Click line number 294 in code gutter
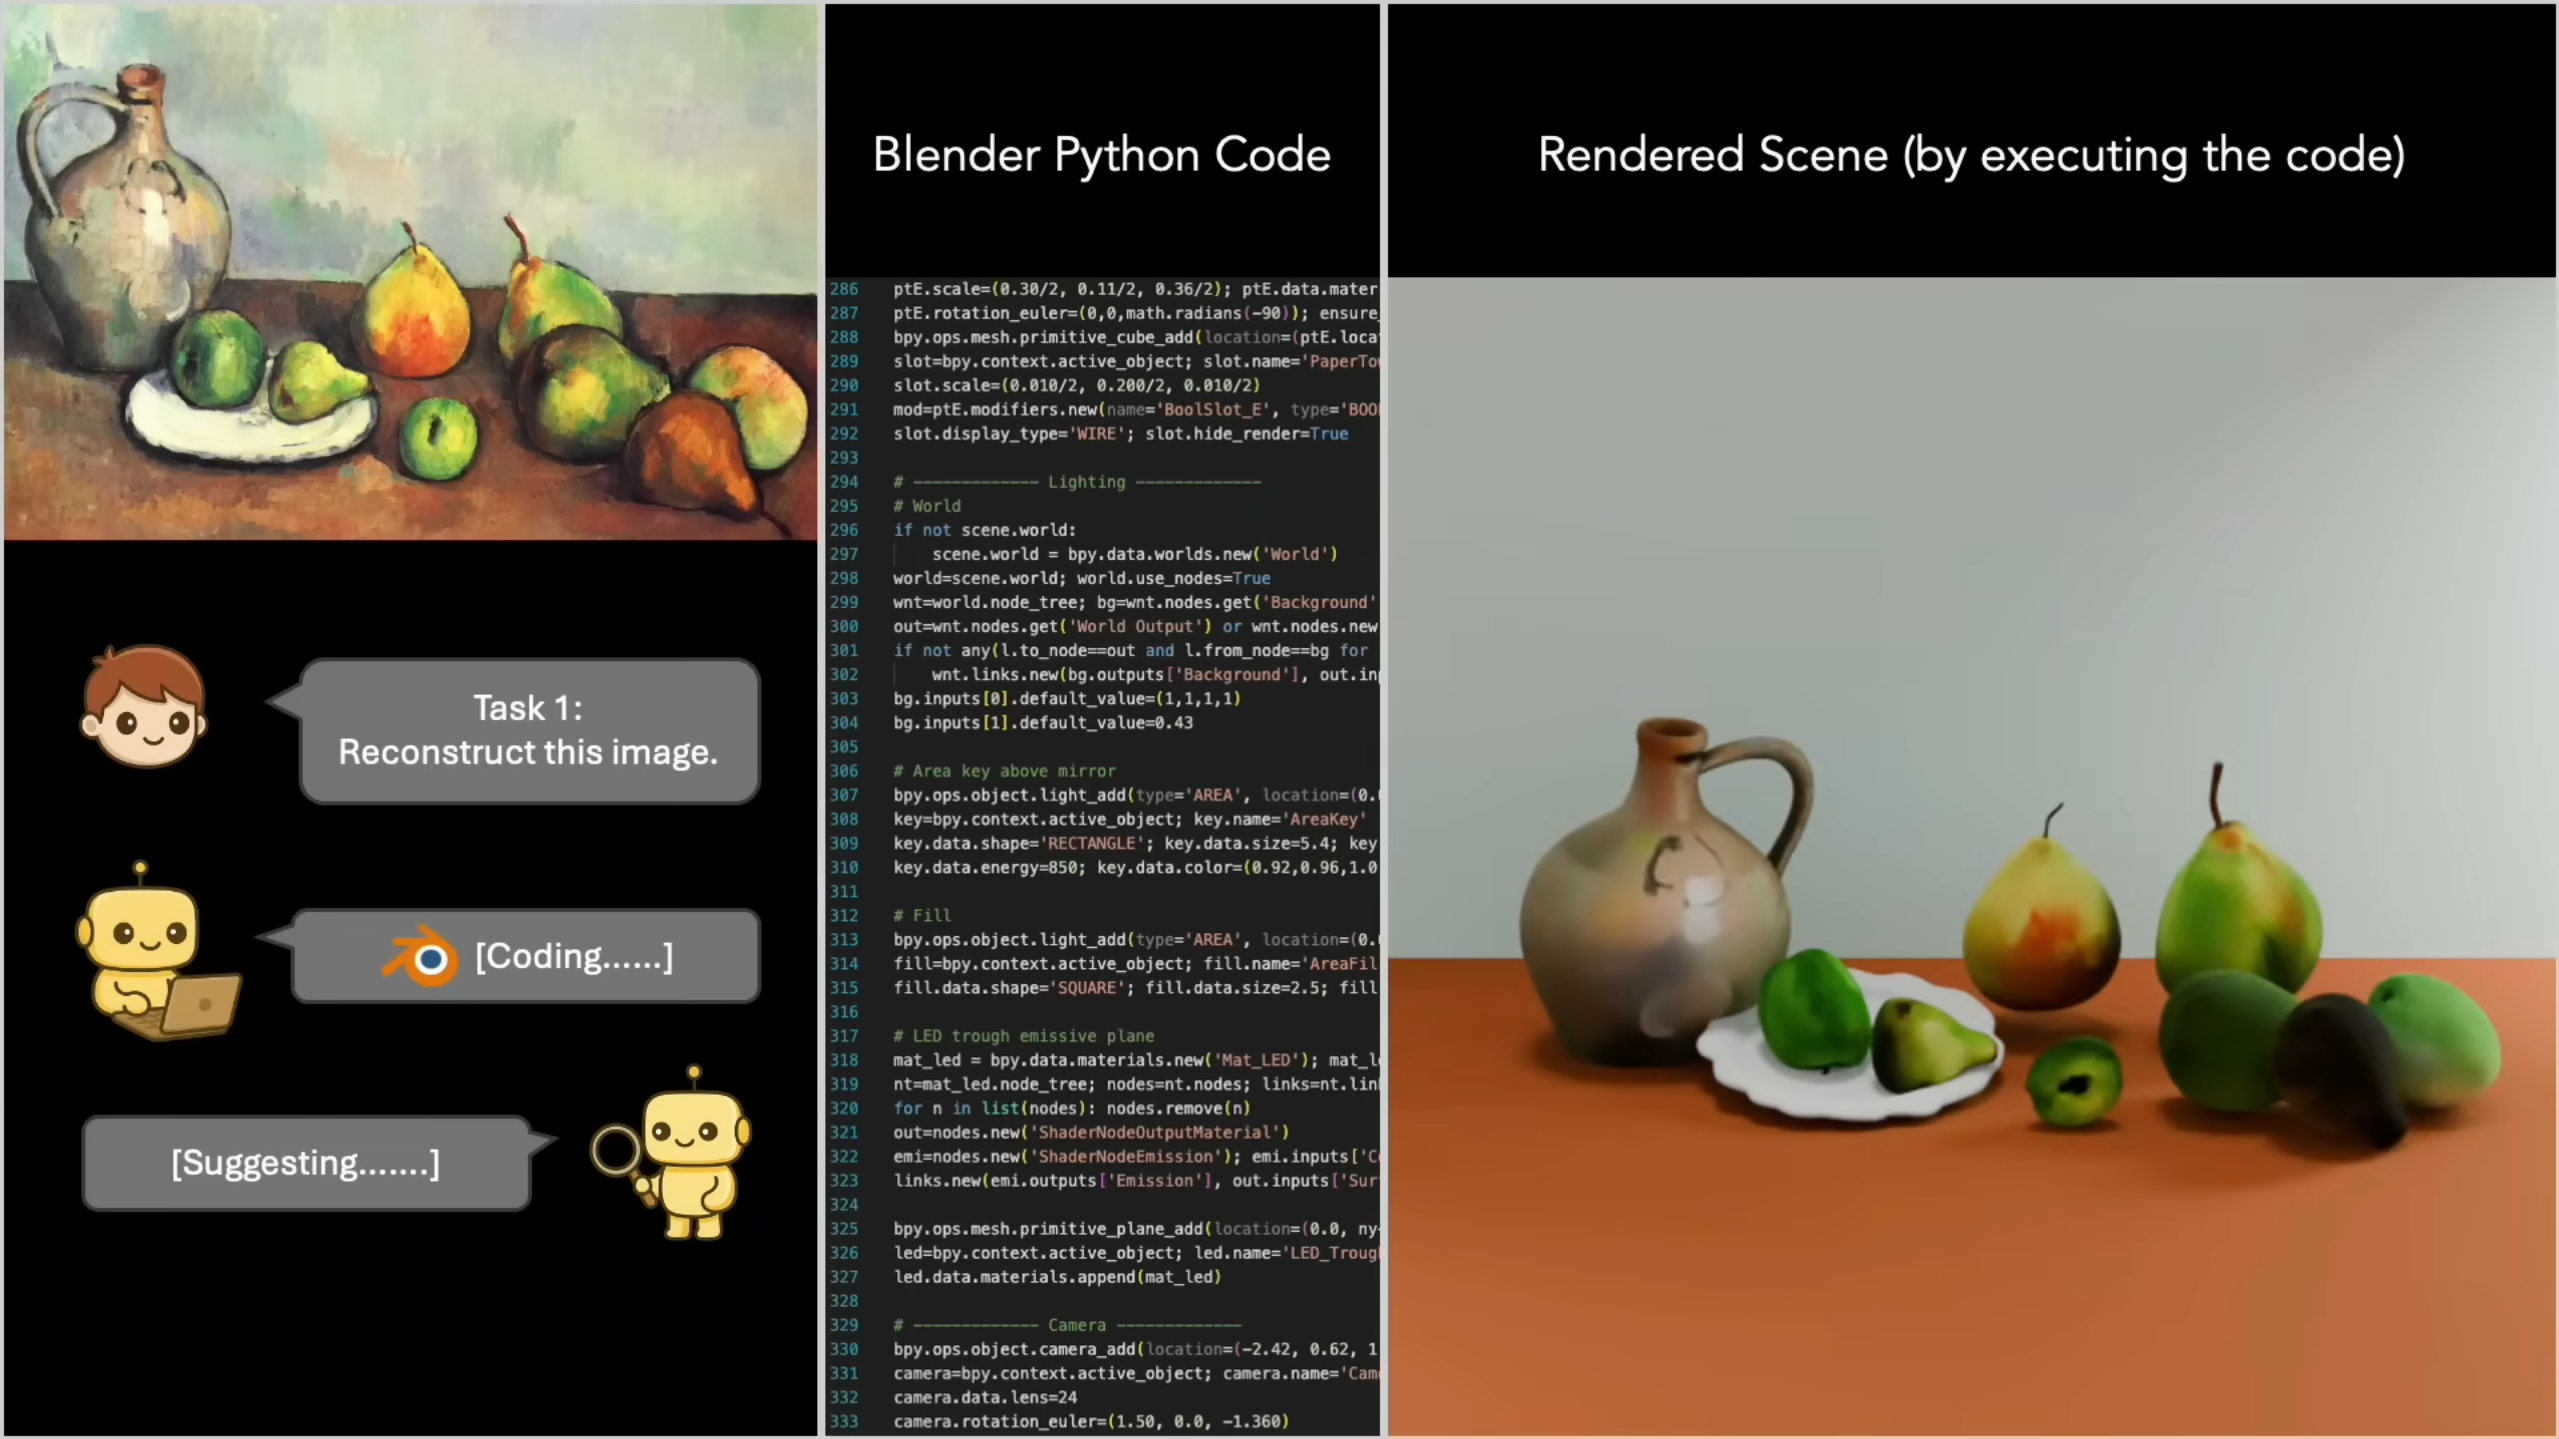The width and height of the screenshot is (2559, 1439). [844, 482]
